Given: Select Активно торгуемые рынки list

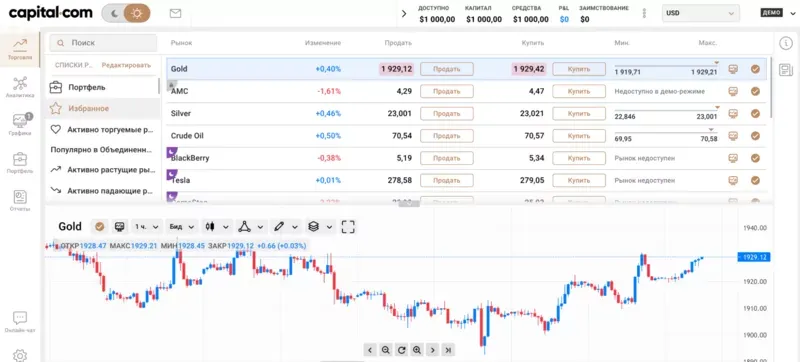Looking at the screenshot, I should [103, 130].
